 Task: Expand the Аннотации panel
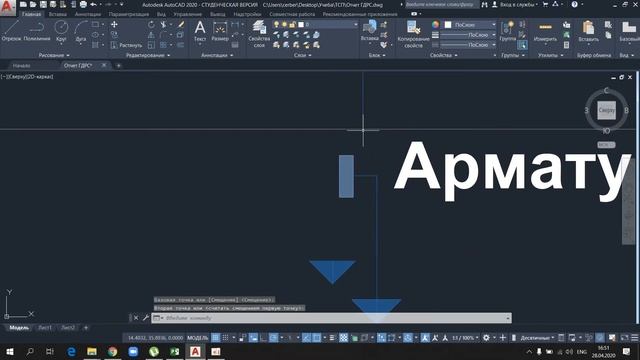click(x=217, y=55)
